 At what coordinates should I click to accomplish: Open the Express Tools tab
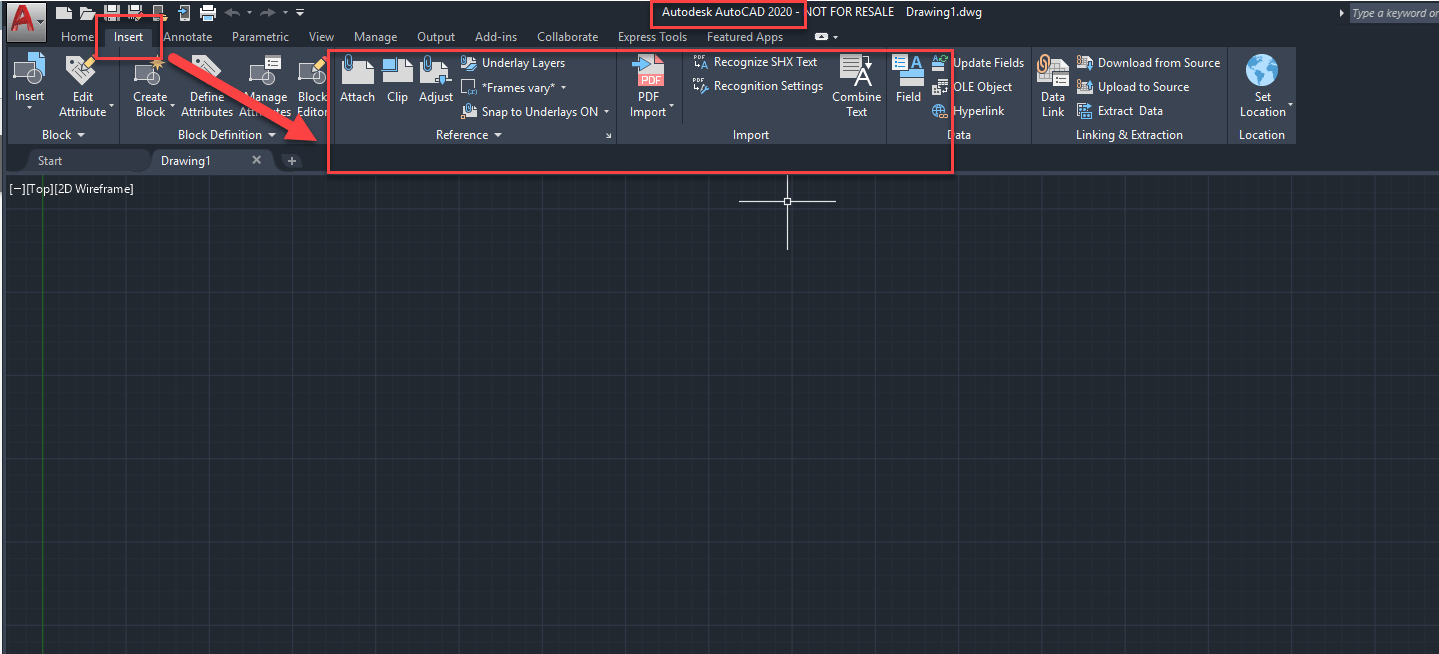pos(652,36)
